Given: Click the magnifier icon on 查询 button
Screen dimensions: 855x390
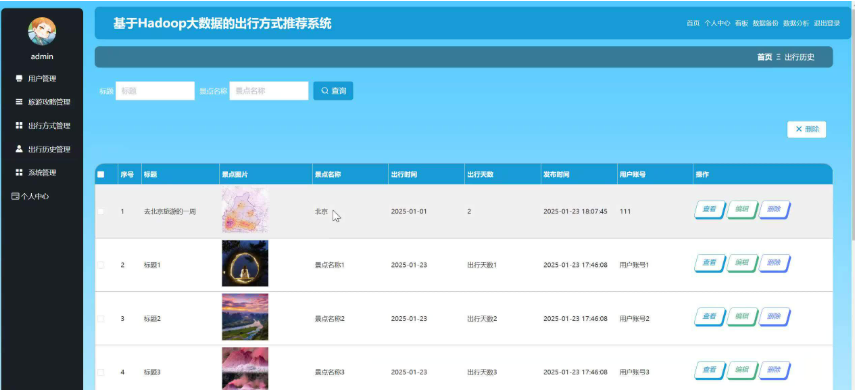Looking at the screenshot, I should click(325, 91).
